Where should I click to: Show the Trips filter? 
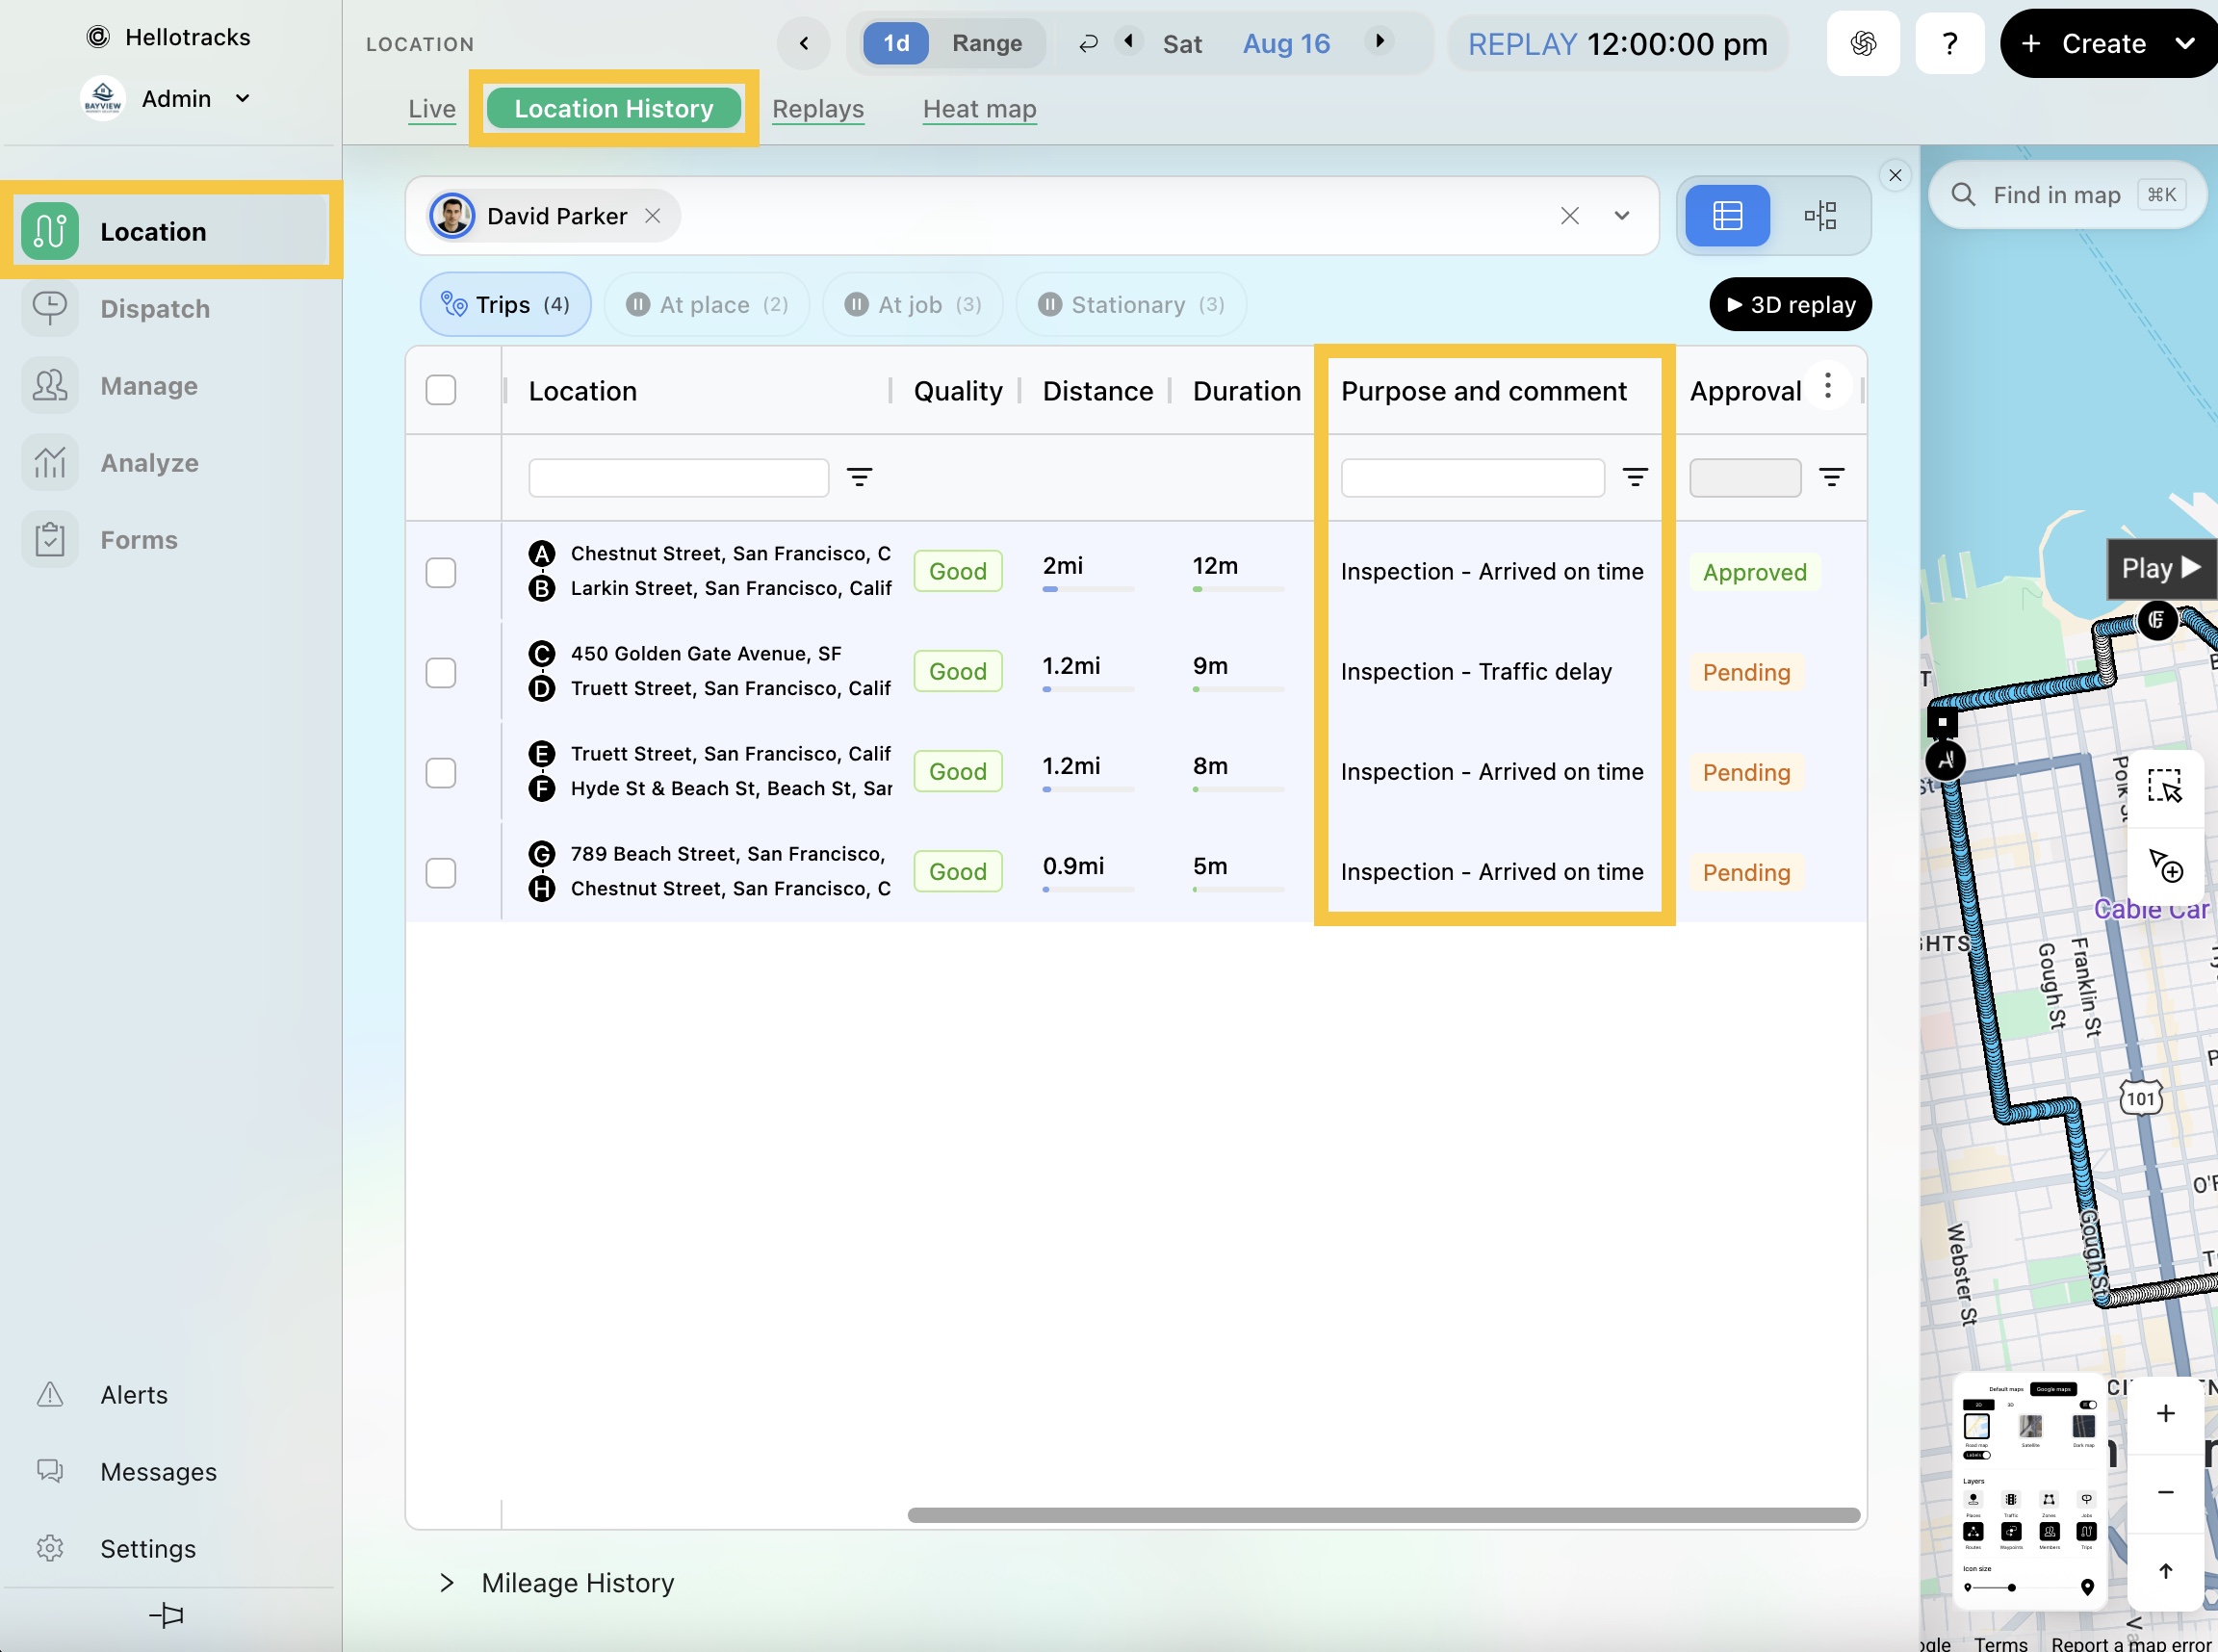point(506,304)
